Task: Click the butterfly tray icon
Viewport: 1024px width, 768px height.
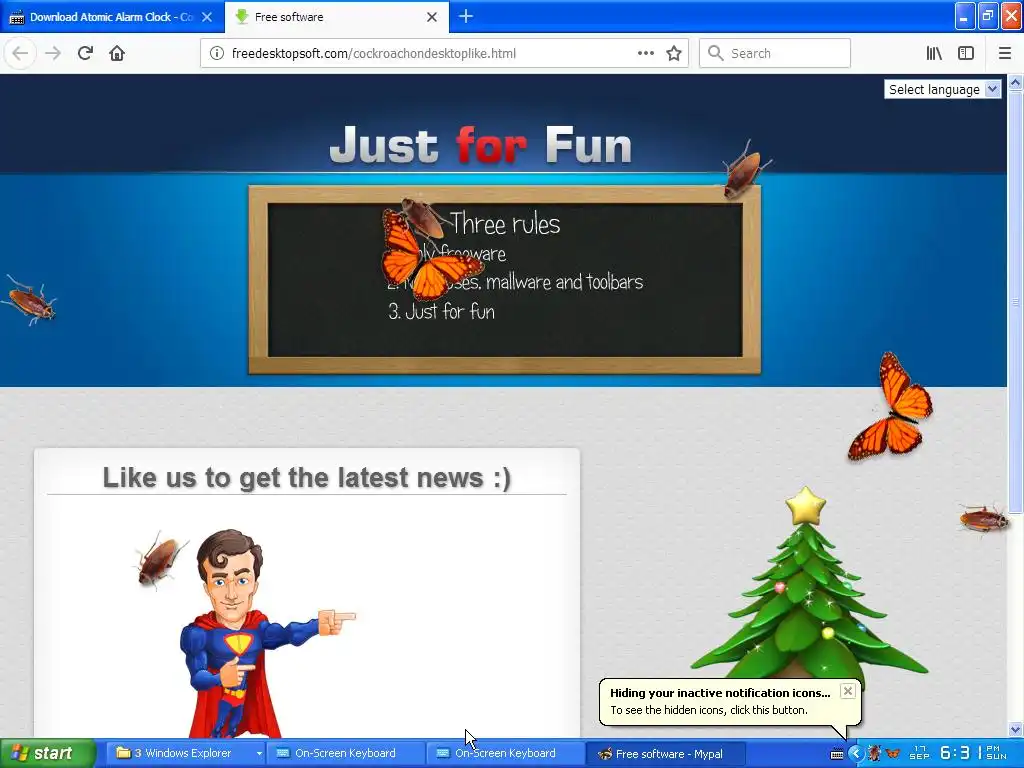Action: (893, 753)
